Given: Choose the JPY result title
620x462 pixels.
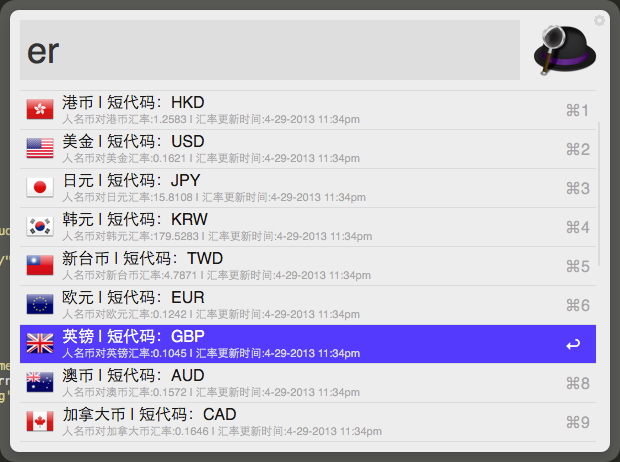Looking at the screenshot, I should 131,180.
